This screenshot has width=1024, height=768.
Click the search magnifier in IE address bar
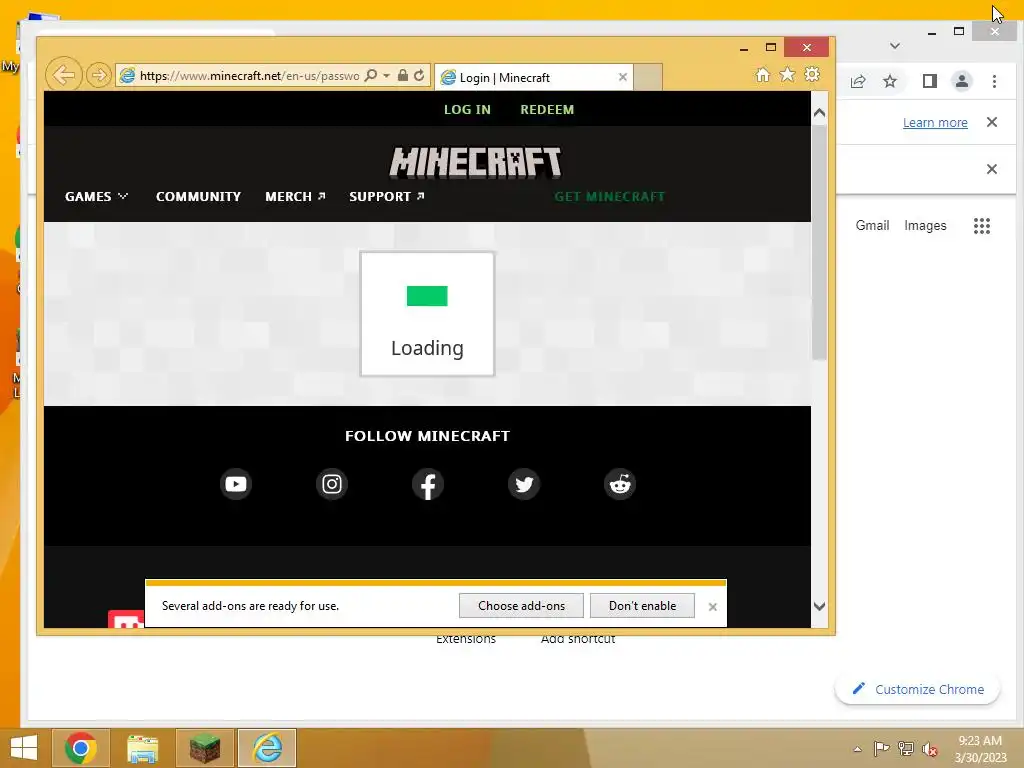coord(371,75)
